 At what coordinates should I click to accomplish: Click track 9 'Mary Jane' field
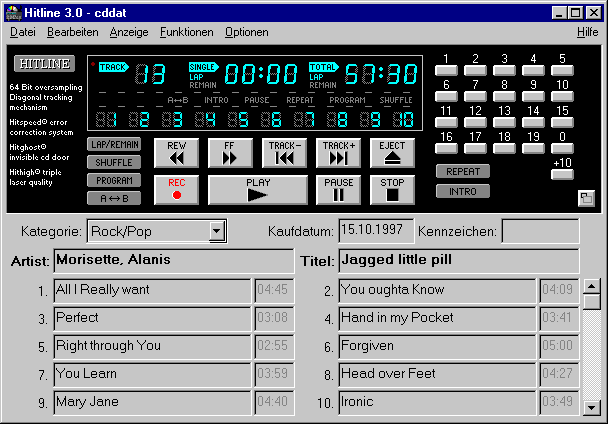152,403
